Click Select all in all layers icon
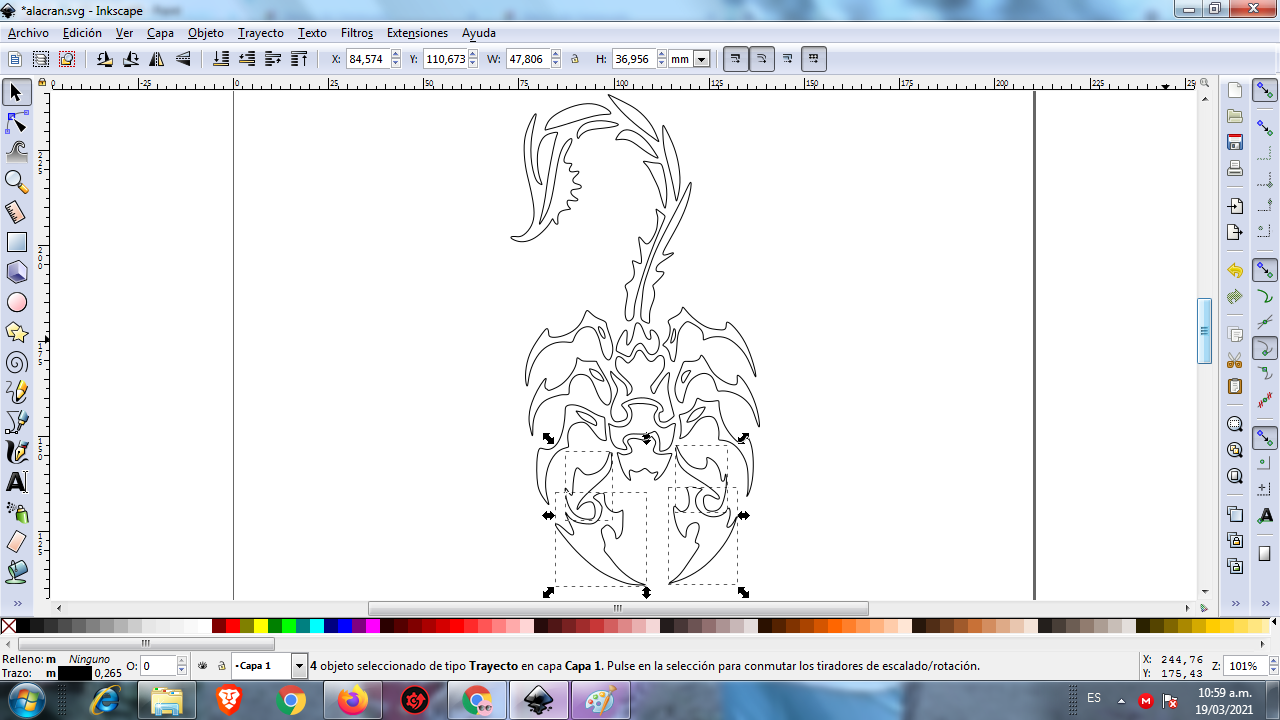1280x720 pixels. (41, 59)
